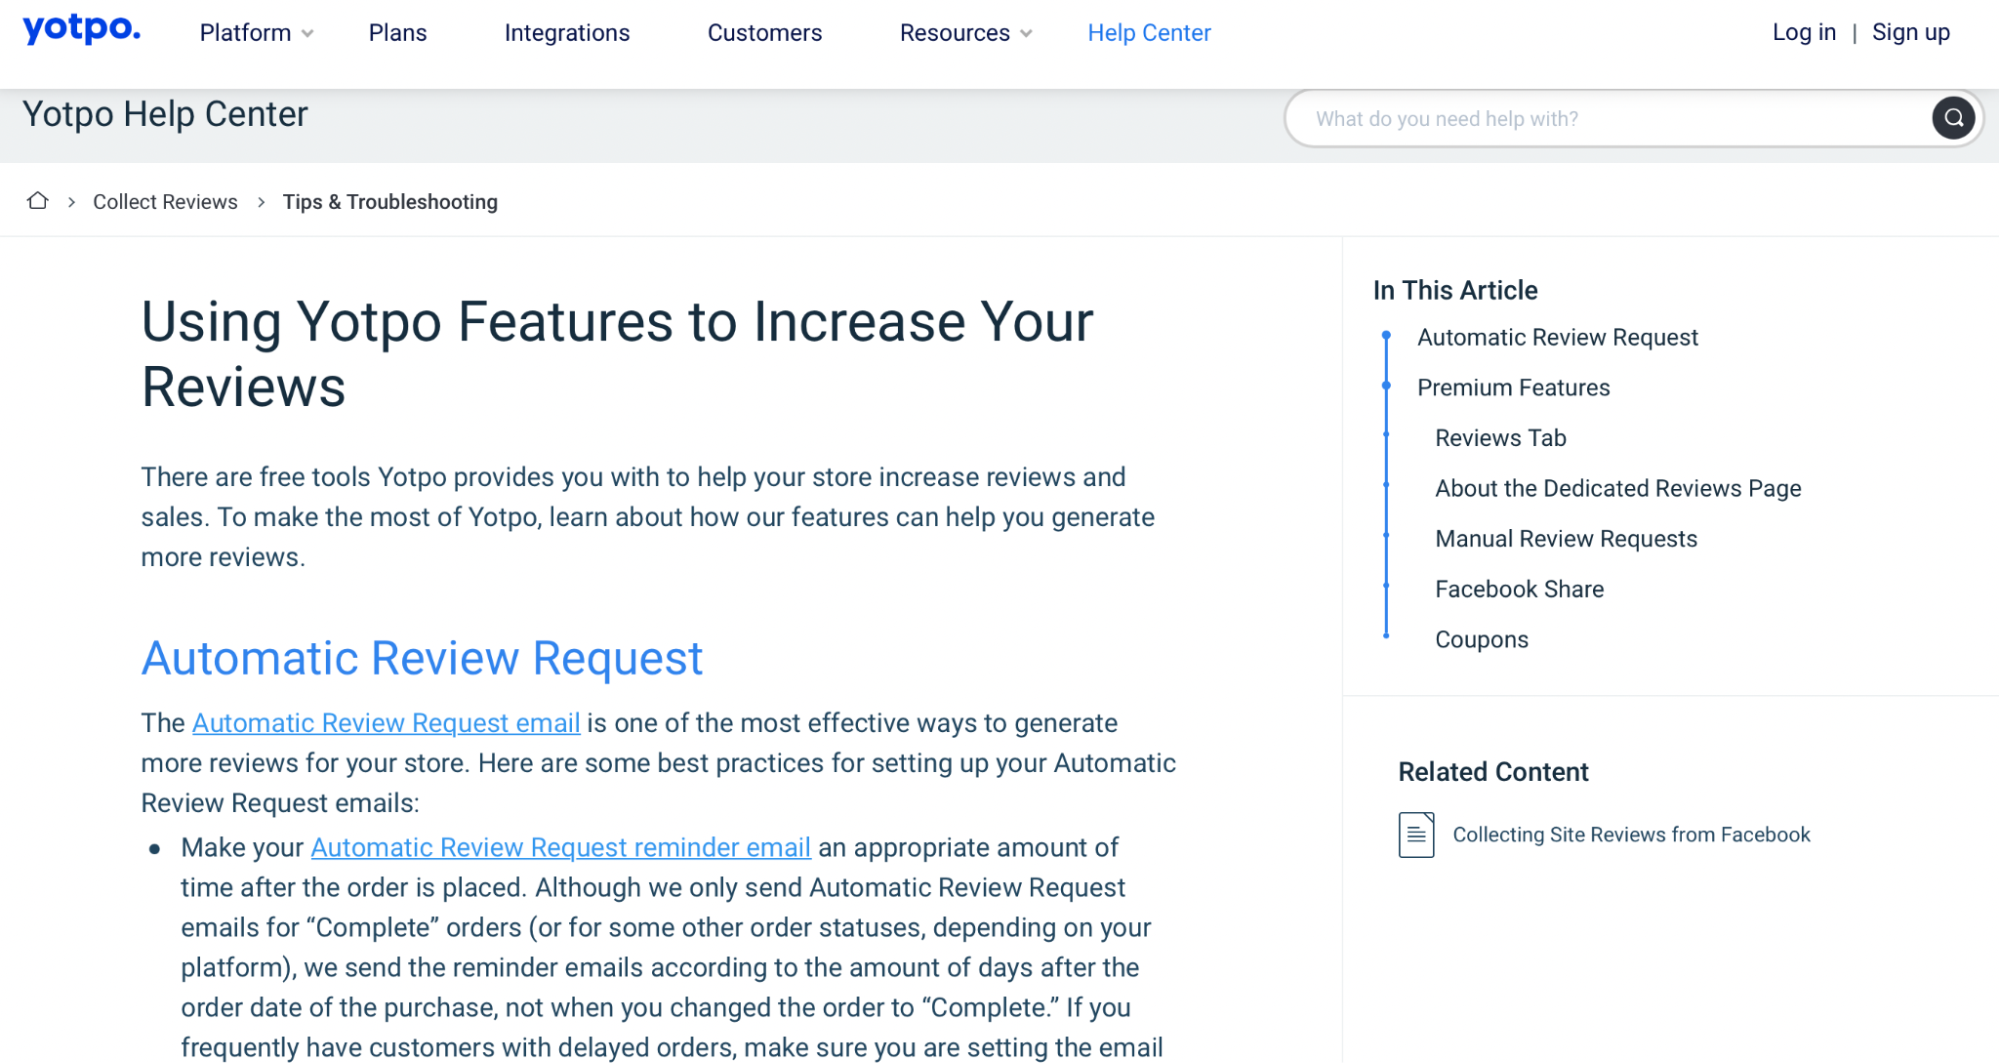
Task: Expand the Resources dropdown menu
Action: 966,33
